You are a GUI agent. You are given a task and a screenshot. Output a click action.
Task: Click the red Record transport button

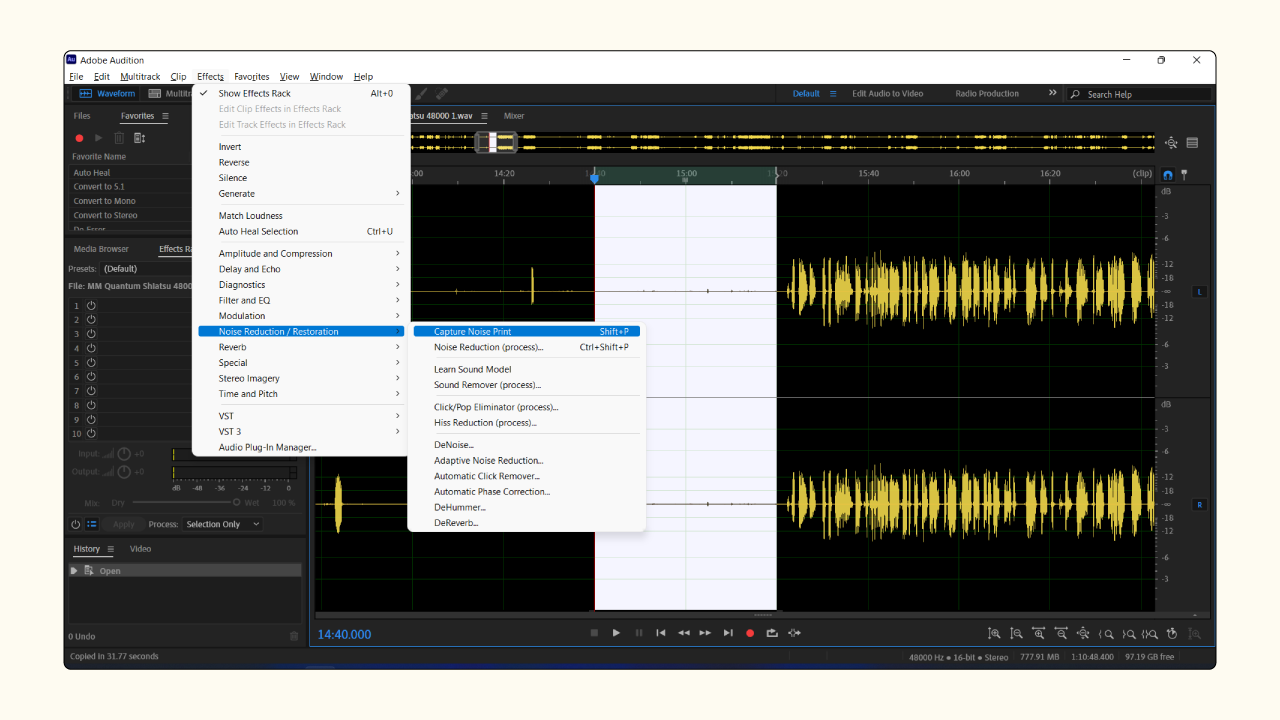750,633
